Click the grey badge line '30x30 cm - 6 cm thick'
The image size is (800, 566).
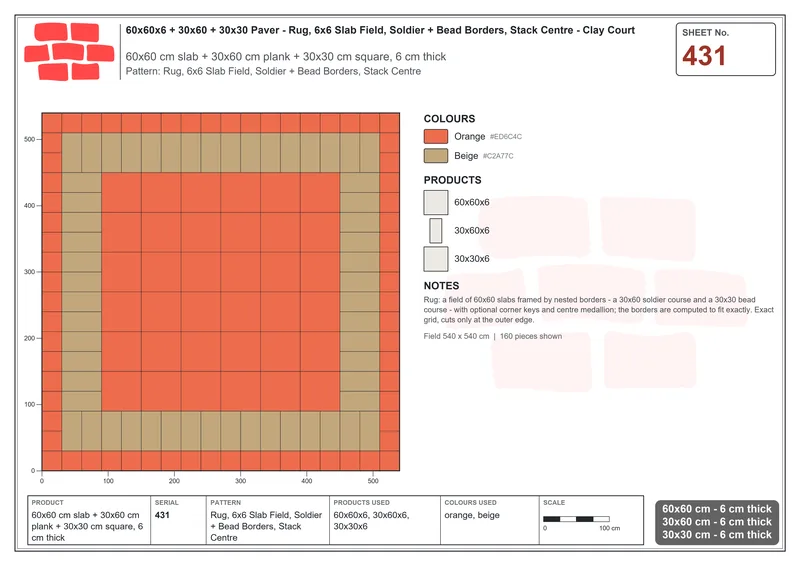pos(717,535)
